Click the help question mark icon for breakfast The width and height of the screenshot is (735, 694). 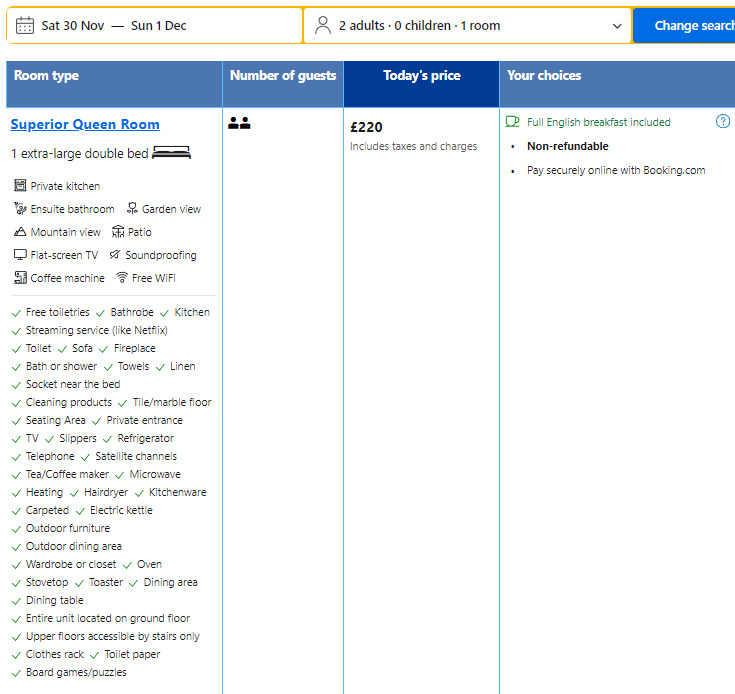click(723, 121)
